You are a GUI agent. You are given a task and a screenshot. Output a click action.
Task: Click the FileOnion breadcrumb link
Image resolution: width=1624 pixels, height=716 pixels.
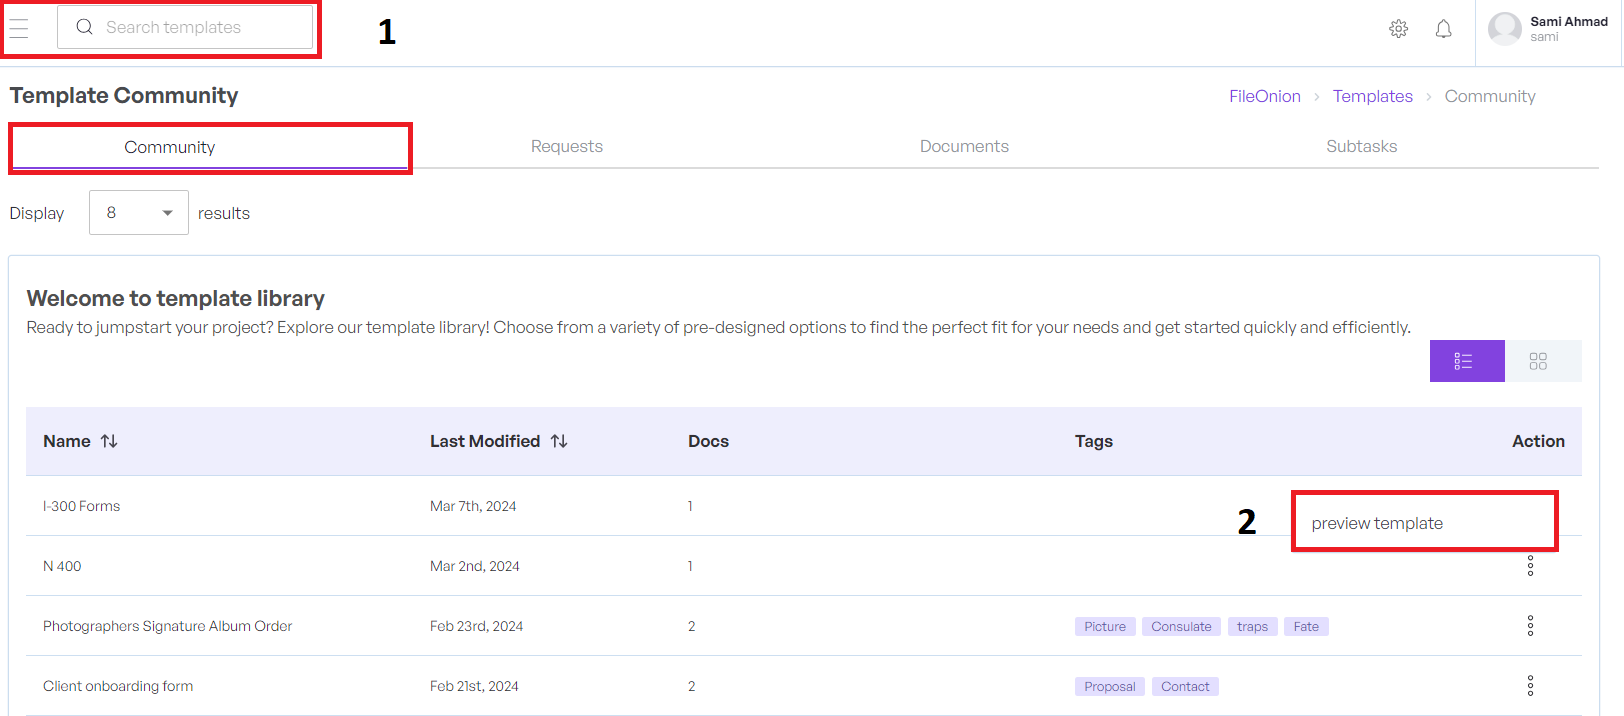[x=1264, y=96]
